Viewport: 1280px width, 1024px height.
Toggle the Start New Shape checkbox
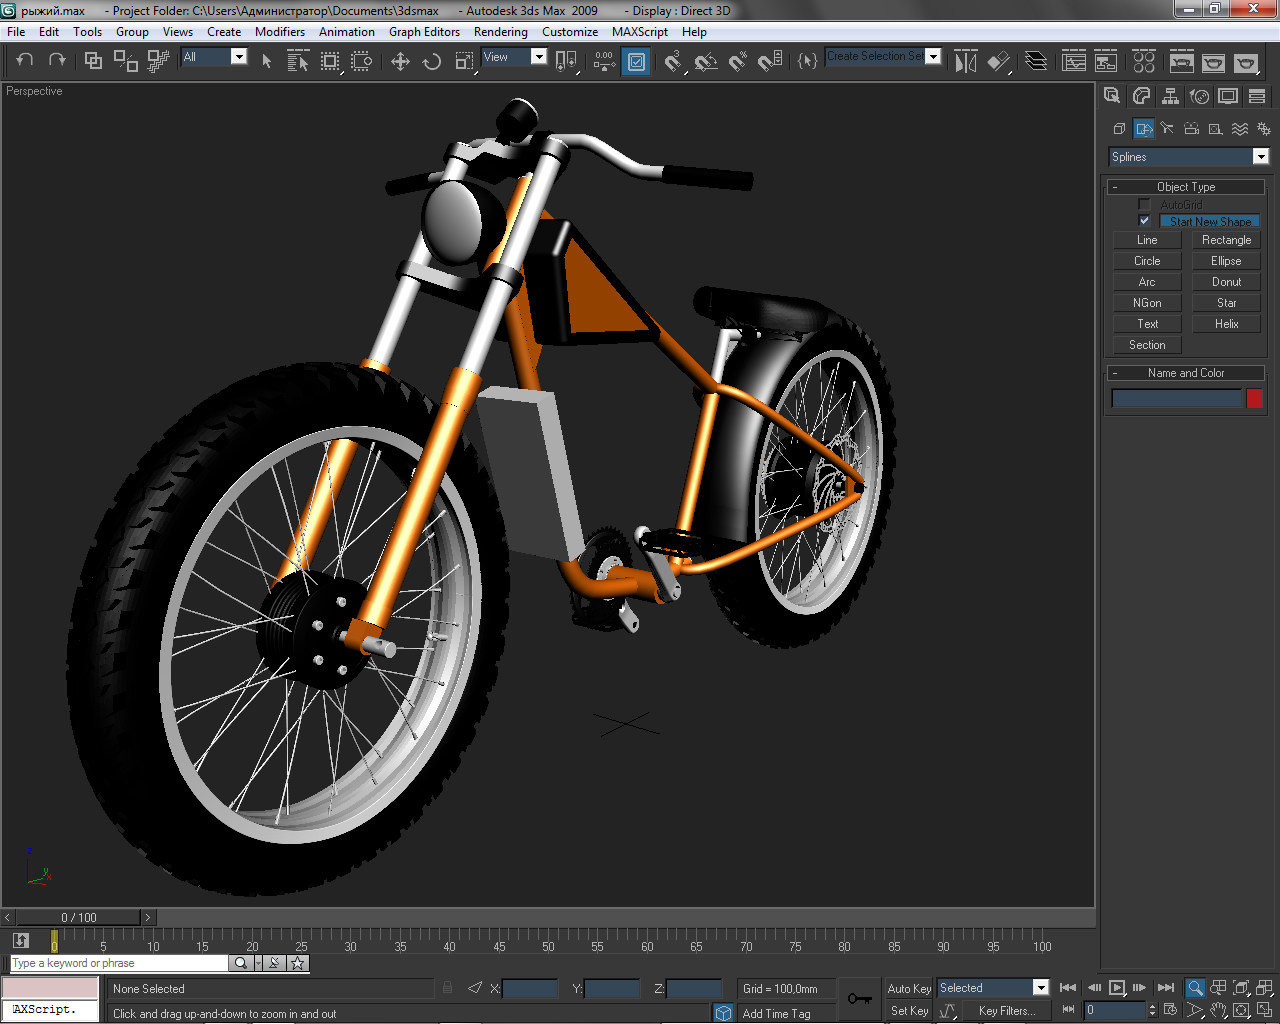pos(1144,221)
